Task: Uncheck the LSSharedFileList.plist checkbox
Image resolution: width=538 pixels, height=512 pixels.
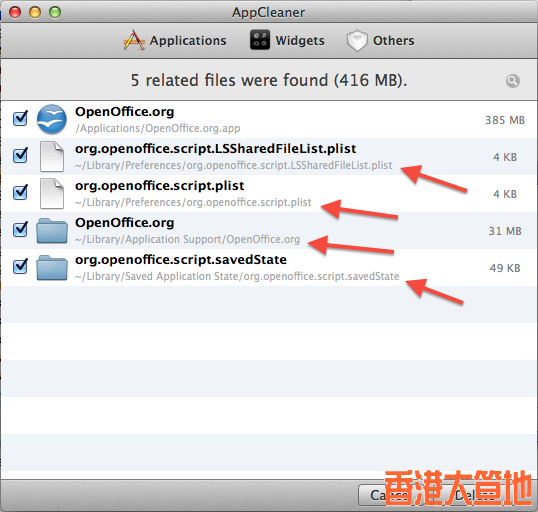Action: [x=20, y=155]
